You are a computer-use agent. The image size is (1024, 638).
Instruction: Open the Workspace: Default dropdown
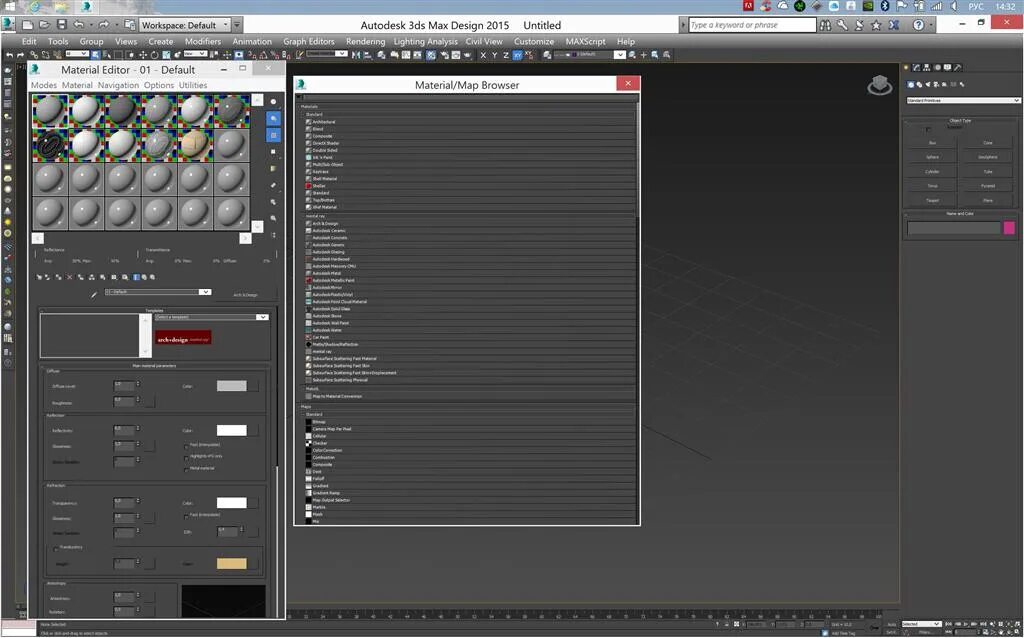pyautogui.click(x=185, y=25)
